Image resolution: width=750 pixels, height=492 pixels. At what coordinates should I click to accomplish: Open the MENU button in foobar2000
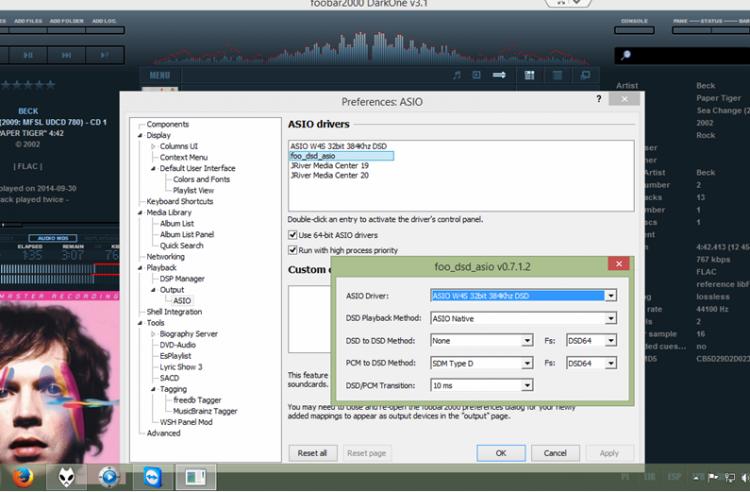click(160, 76)
